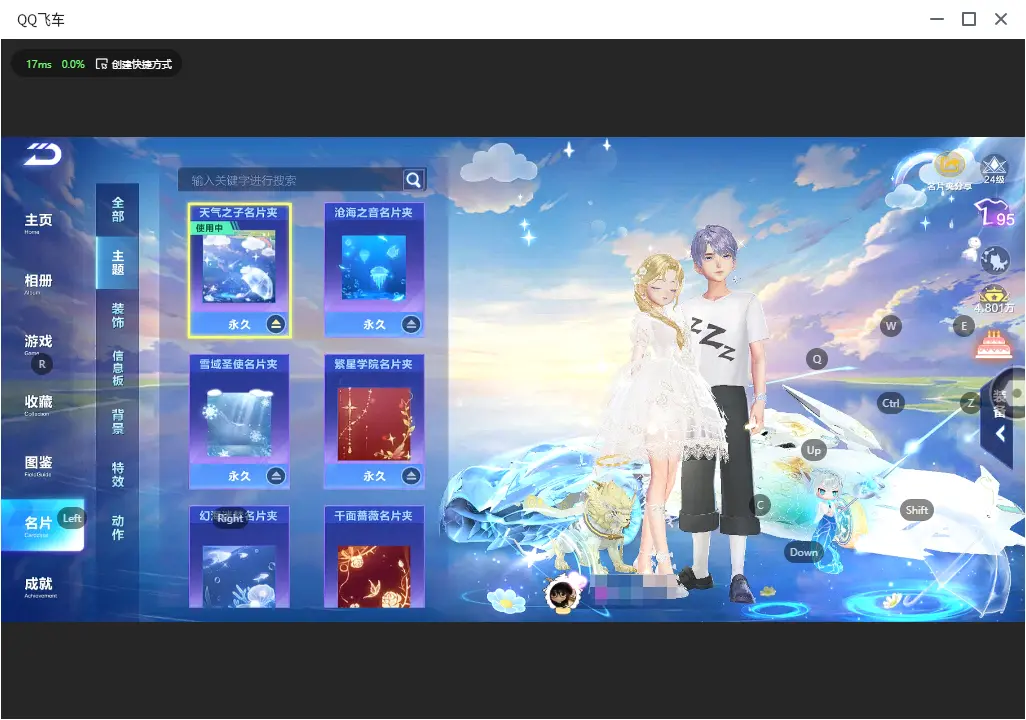Switch to 特效 category tab
This screenshot has height=720, width=1026.
pos(118,475)
